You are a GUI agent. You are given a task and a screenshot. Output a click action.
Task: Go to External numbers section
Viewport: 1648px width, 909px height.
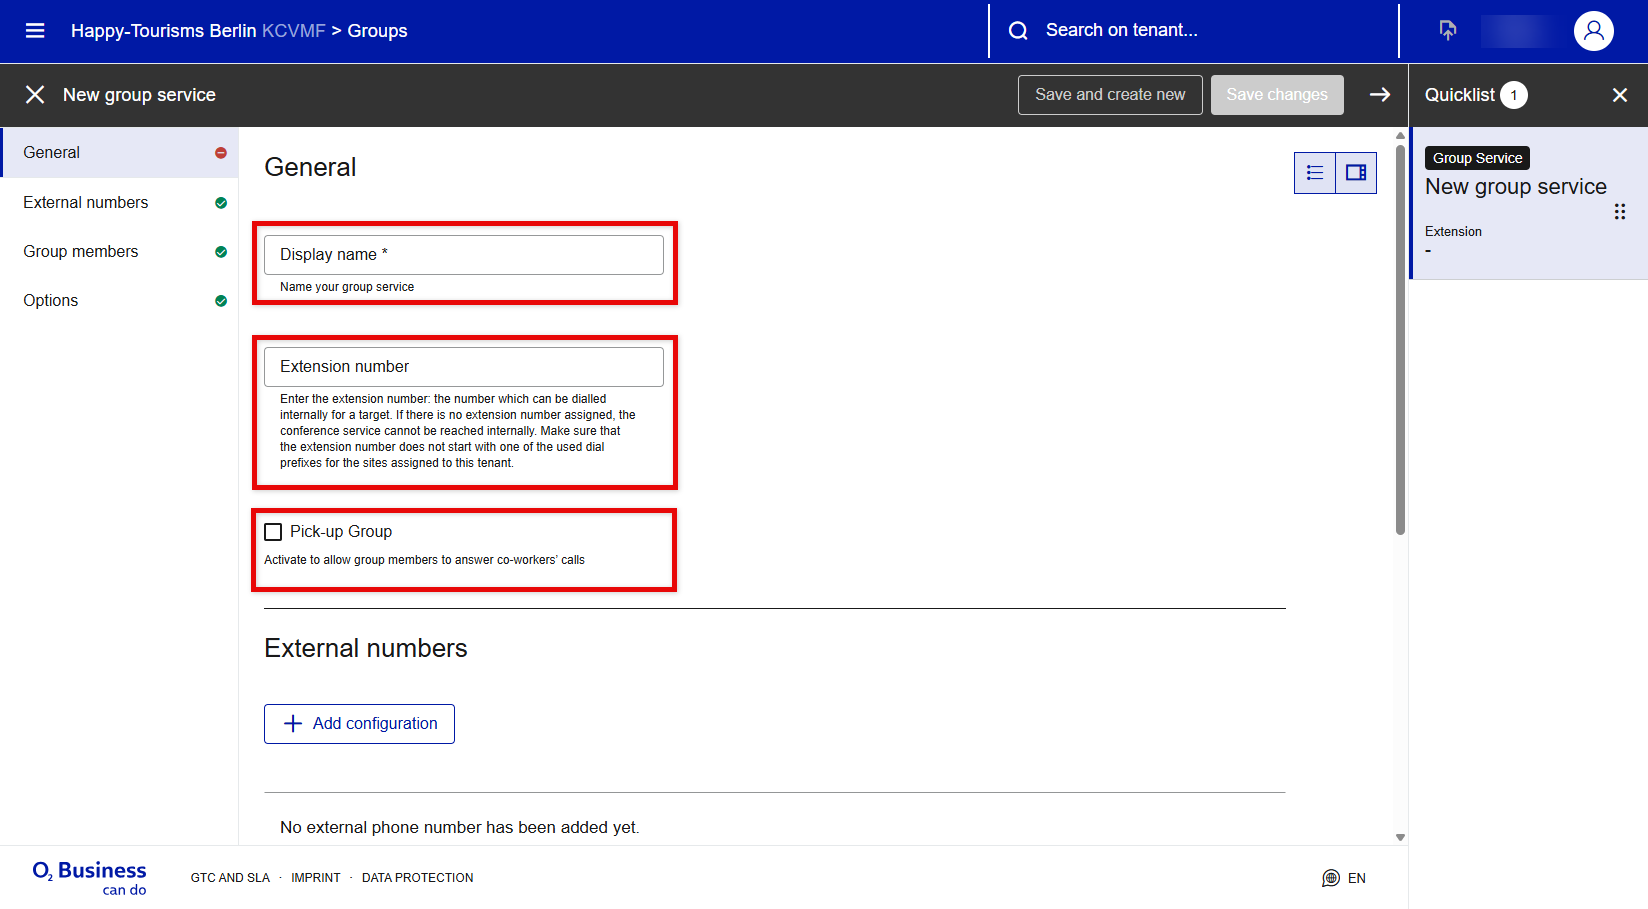tap(86, 203)
